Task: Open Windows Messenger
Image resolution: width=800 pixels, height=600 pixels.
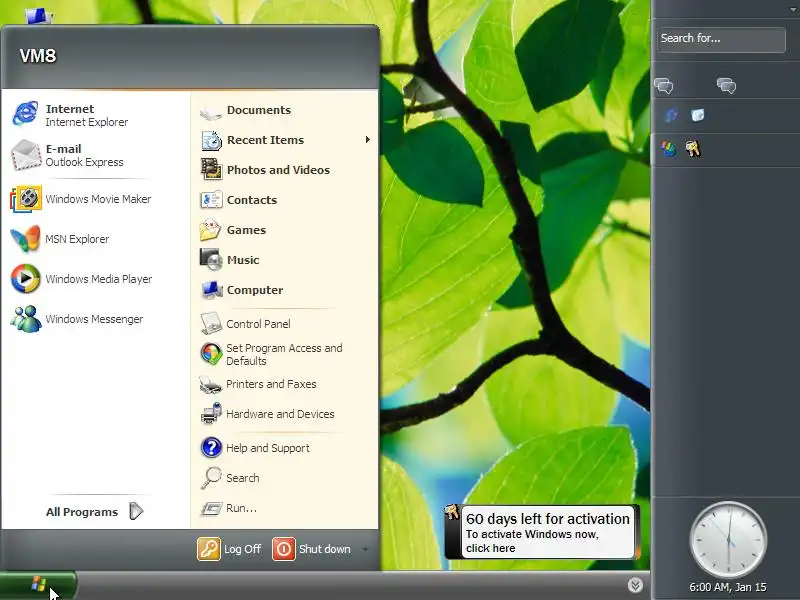Action: [x=78, y=319]
